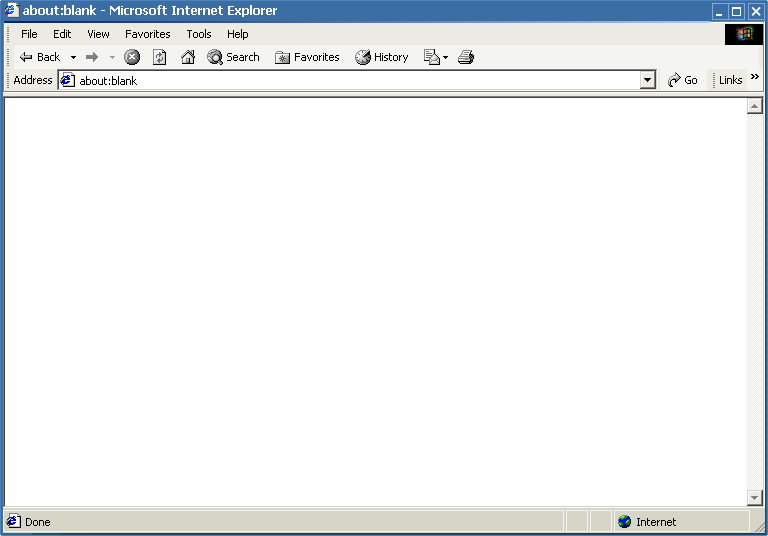Click the scrollbar up arrow
The image size is (768, 536).
(755, 106)
